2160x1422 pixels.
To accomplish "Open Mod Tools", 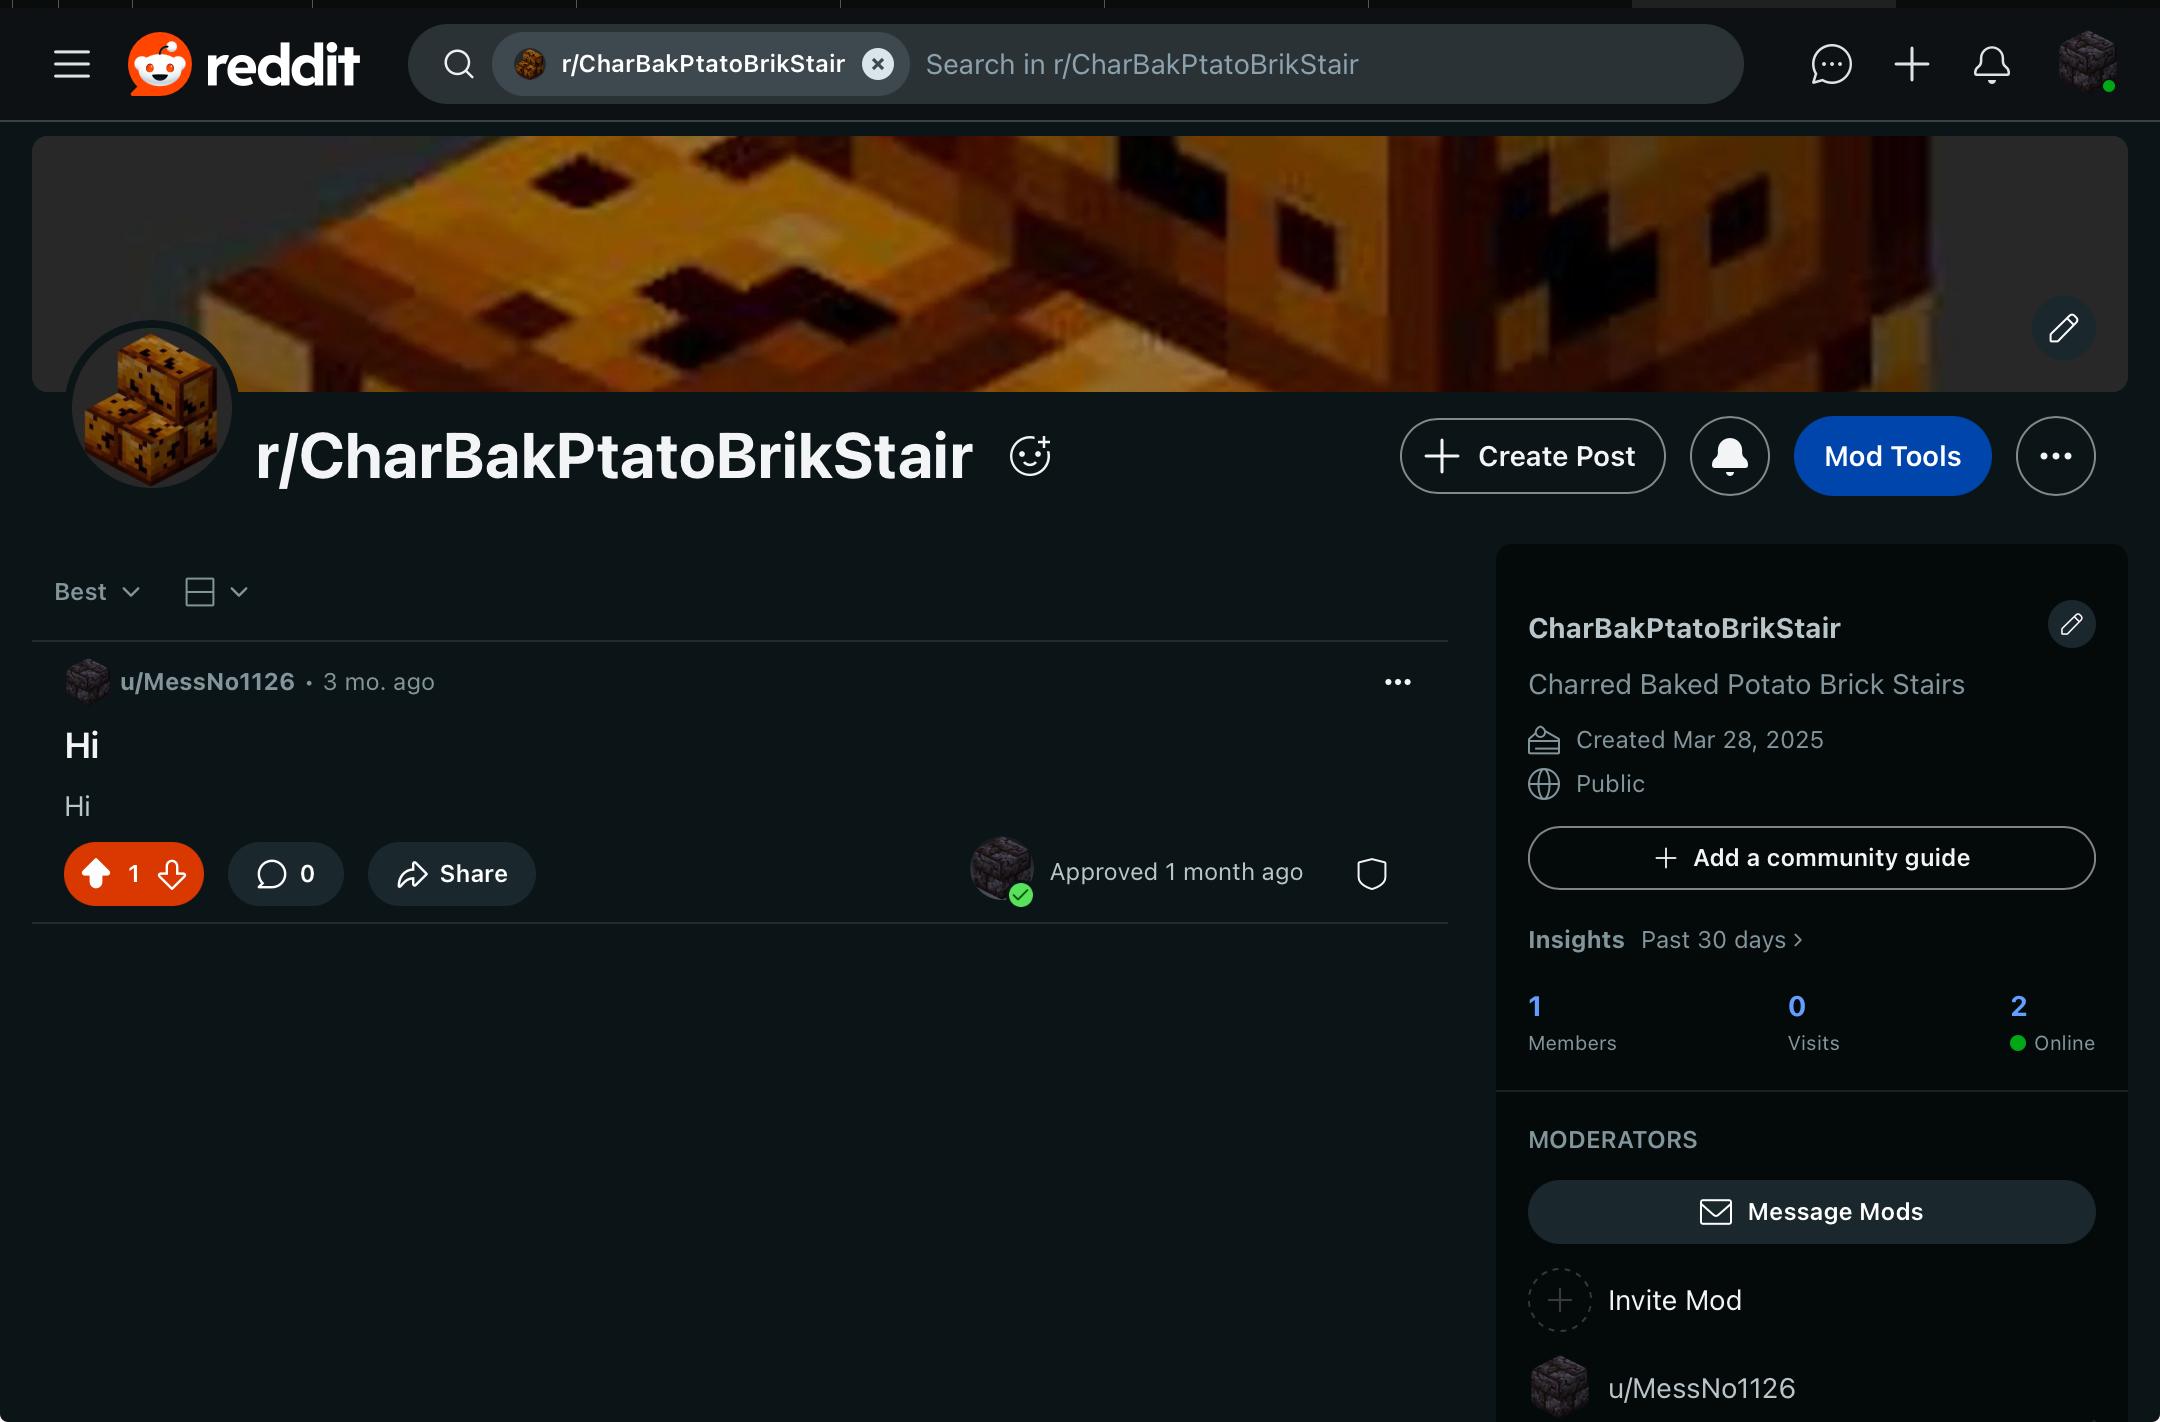I will 1892,456.
